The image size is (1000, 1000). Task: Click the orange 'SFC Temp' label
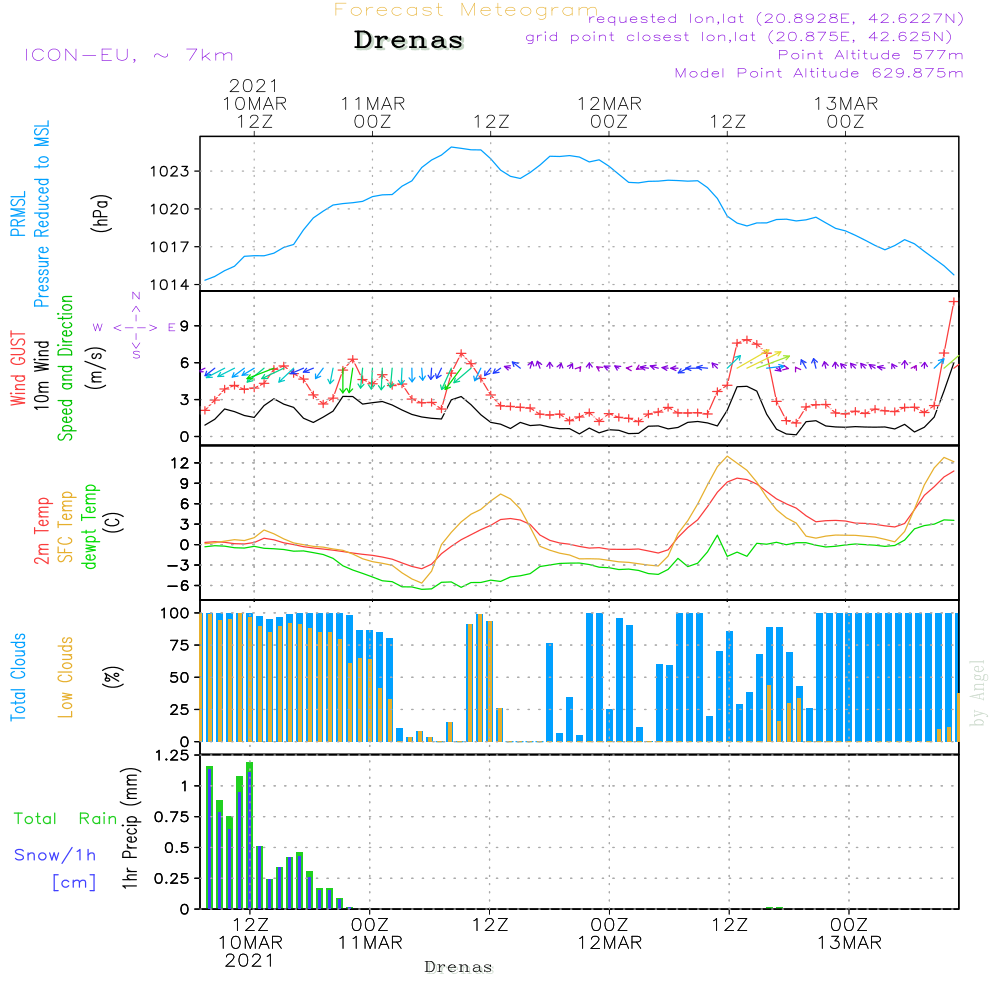tap(66, 527)
